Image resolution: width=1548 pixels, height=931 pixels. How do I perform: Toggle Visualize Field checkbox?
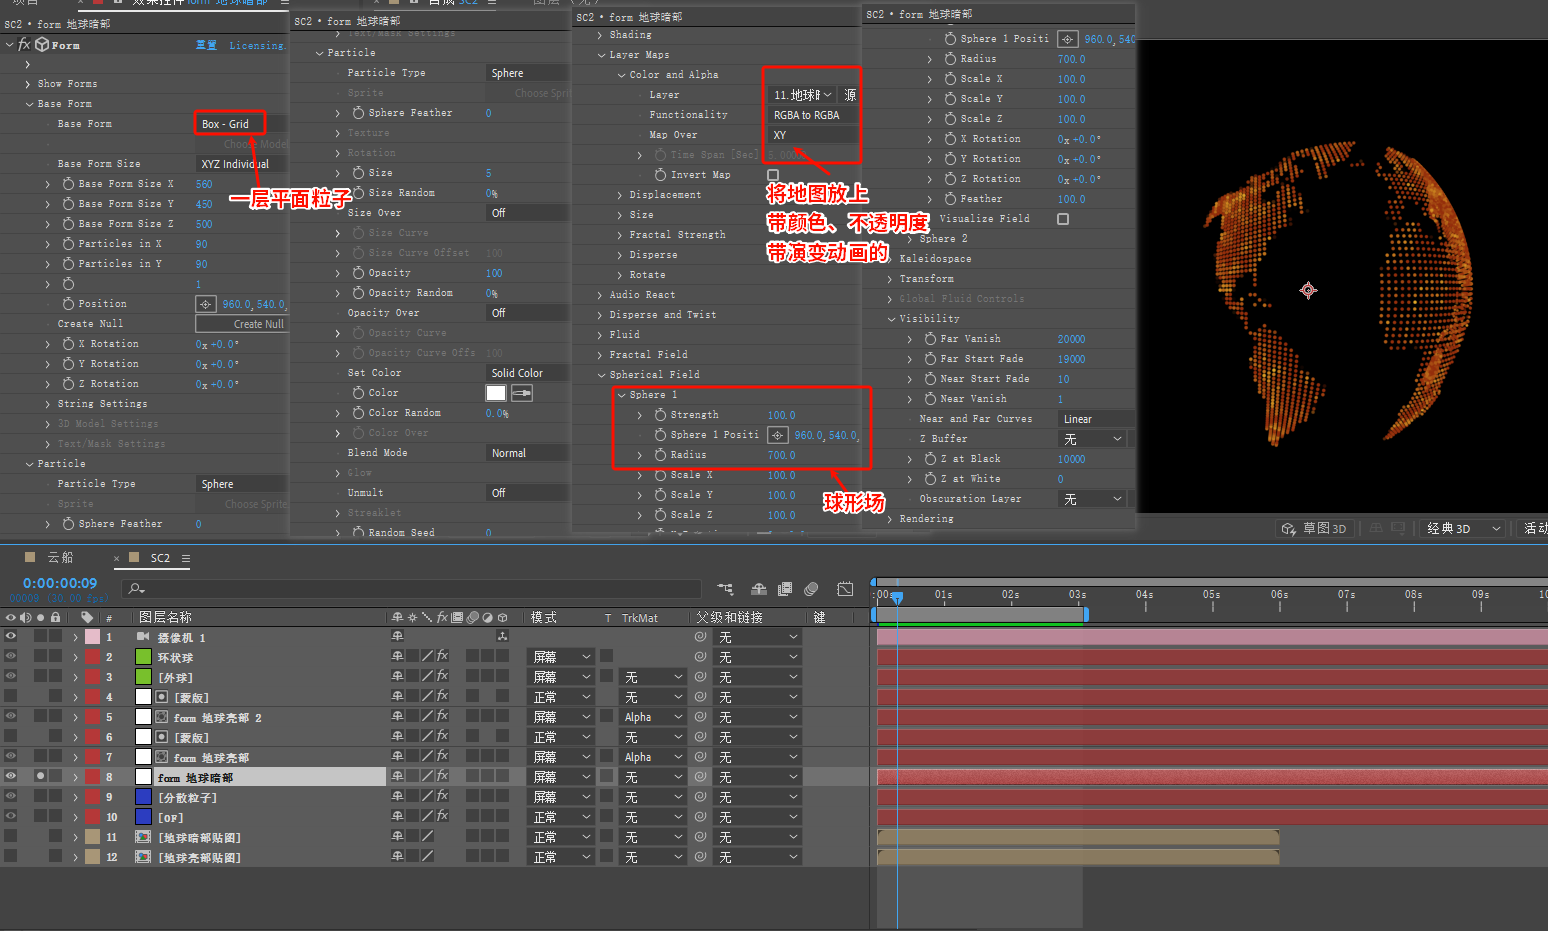pos(1063,219)
